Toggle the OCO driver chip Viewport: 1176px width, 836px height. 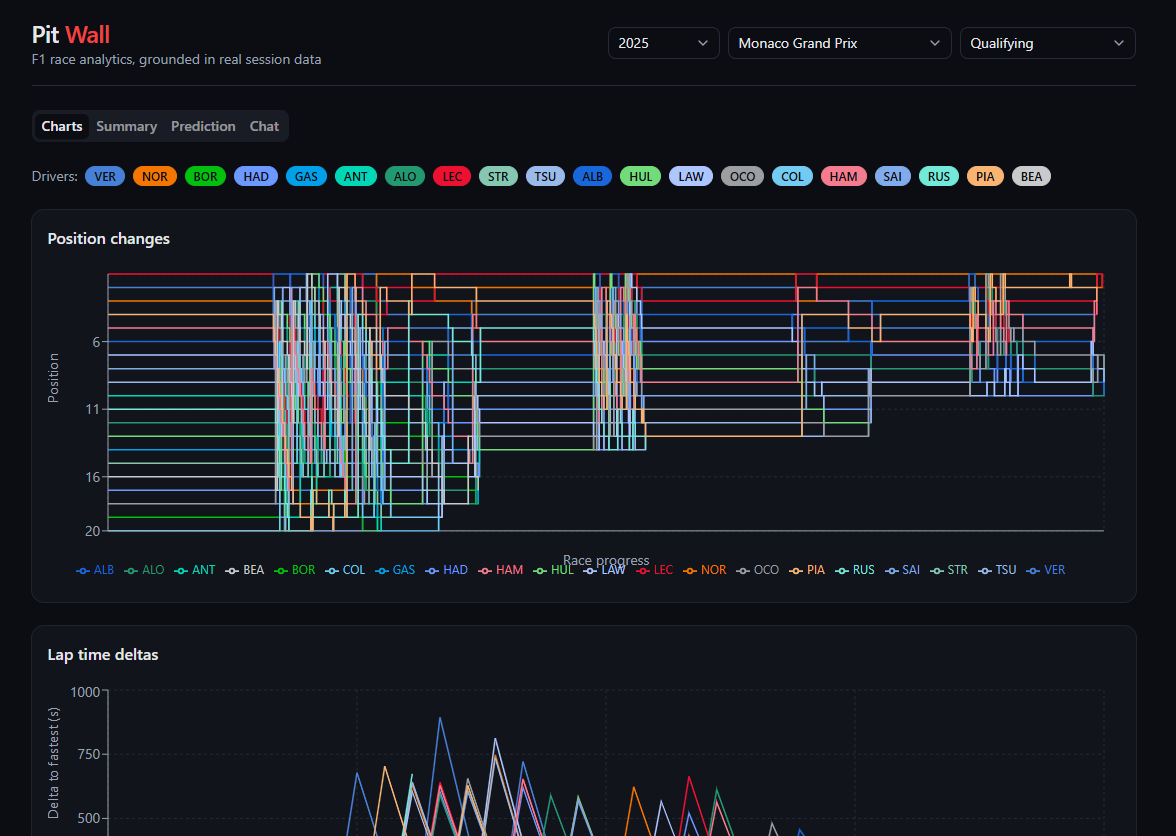[742, 176]
